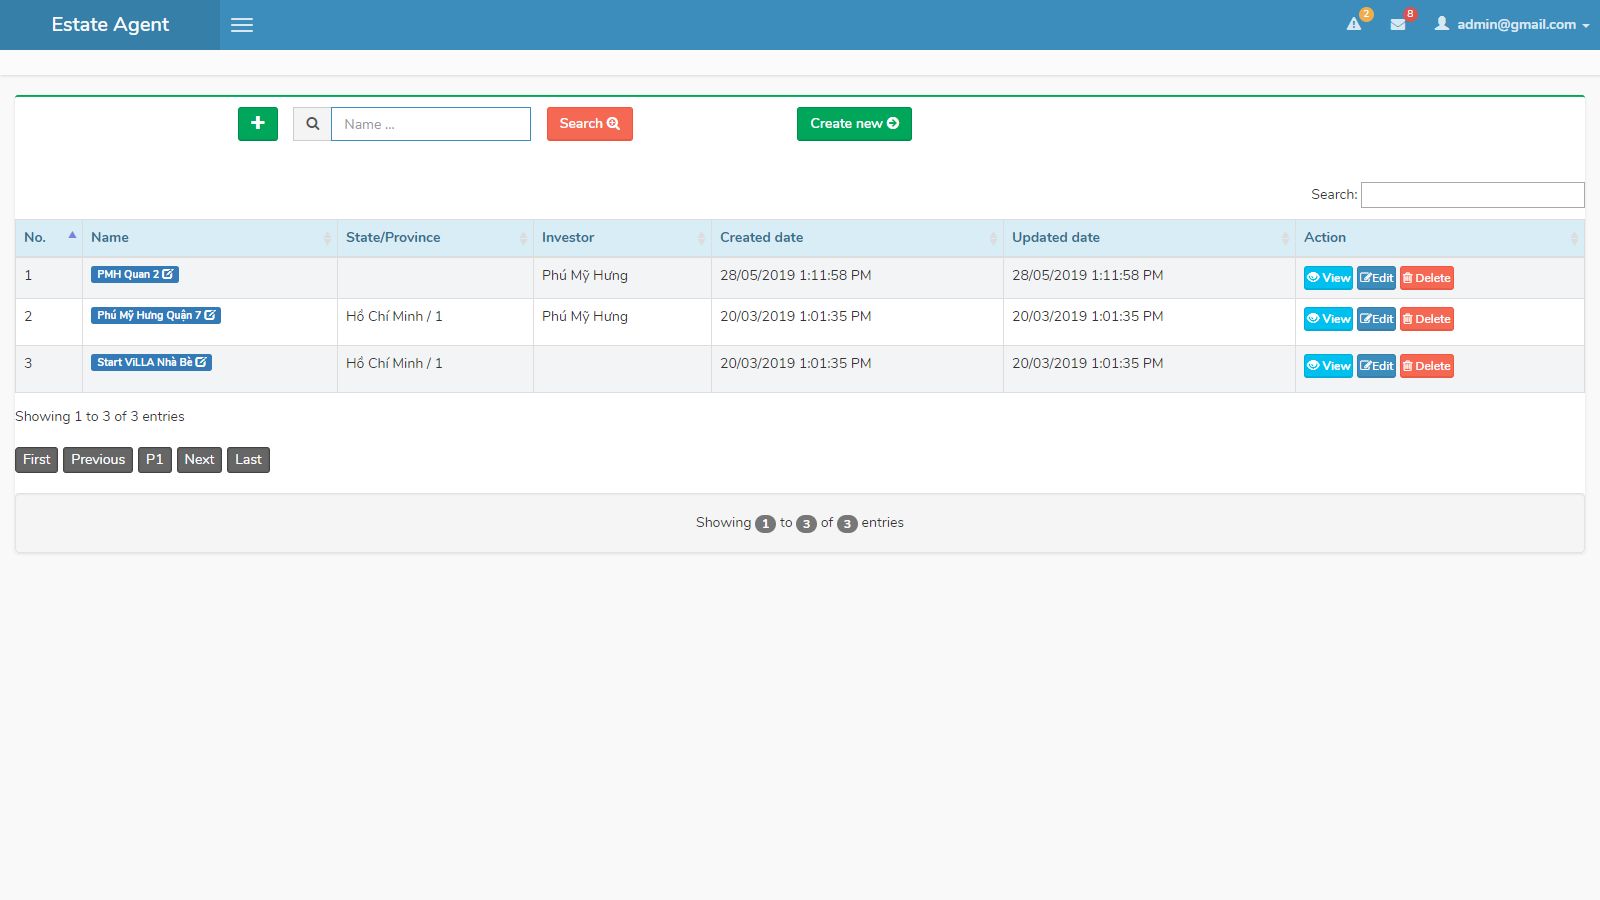The image size is (1600, 900).
Task: Go to the Next page
Action: [199, 460]
